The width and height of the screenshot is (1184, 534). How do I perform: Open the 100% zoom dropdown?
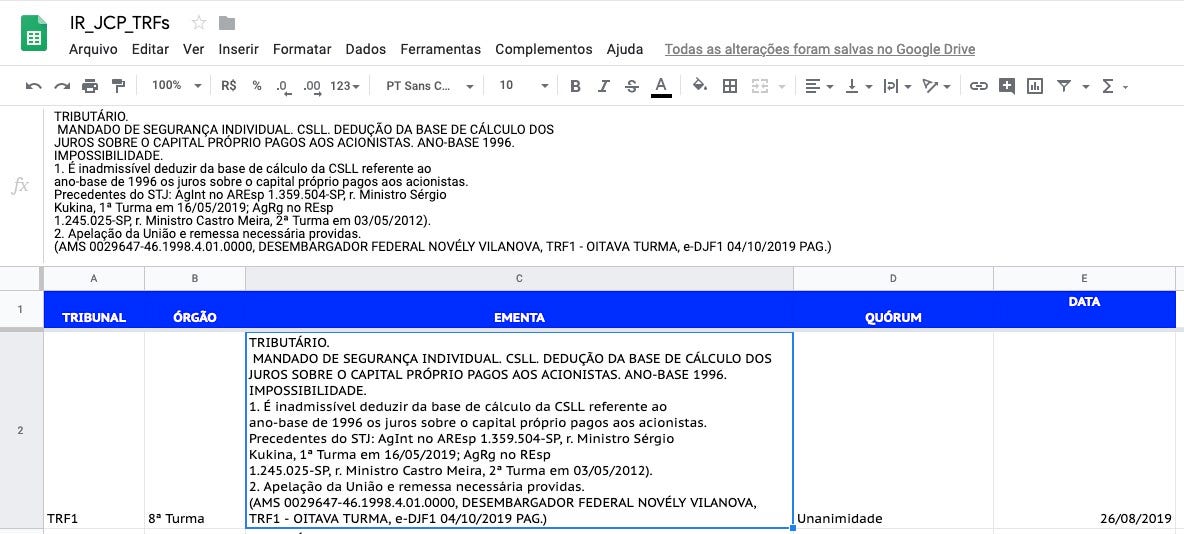pos(176,85)
